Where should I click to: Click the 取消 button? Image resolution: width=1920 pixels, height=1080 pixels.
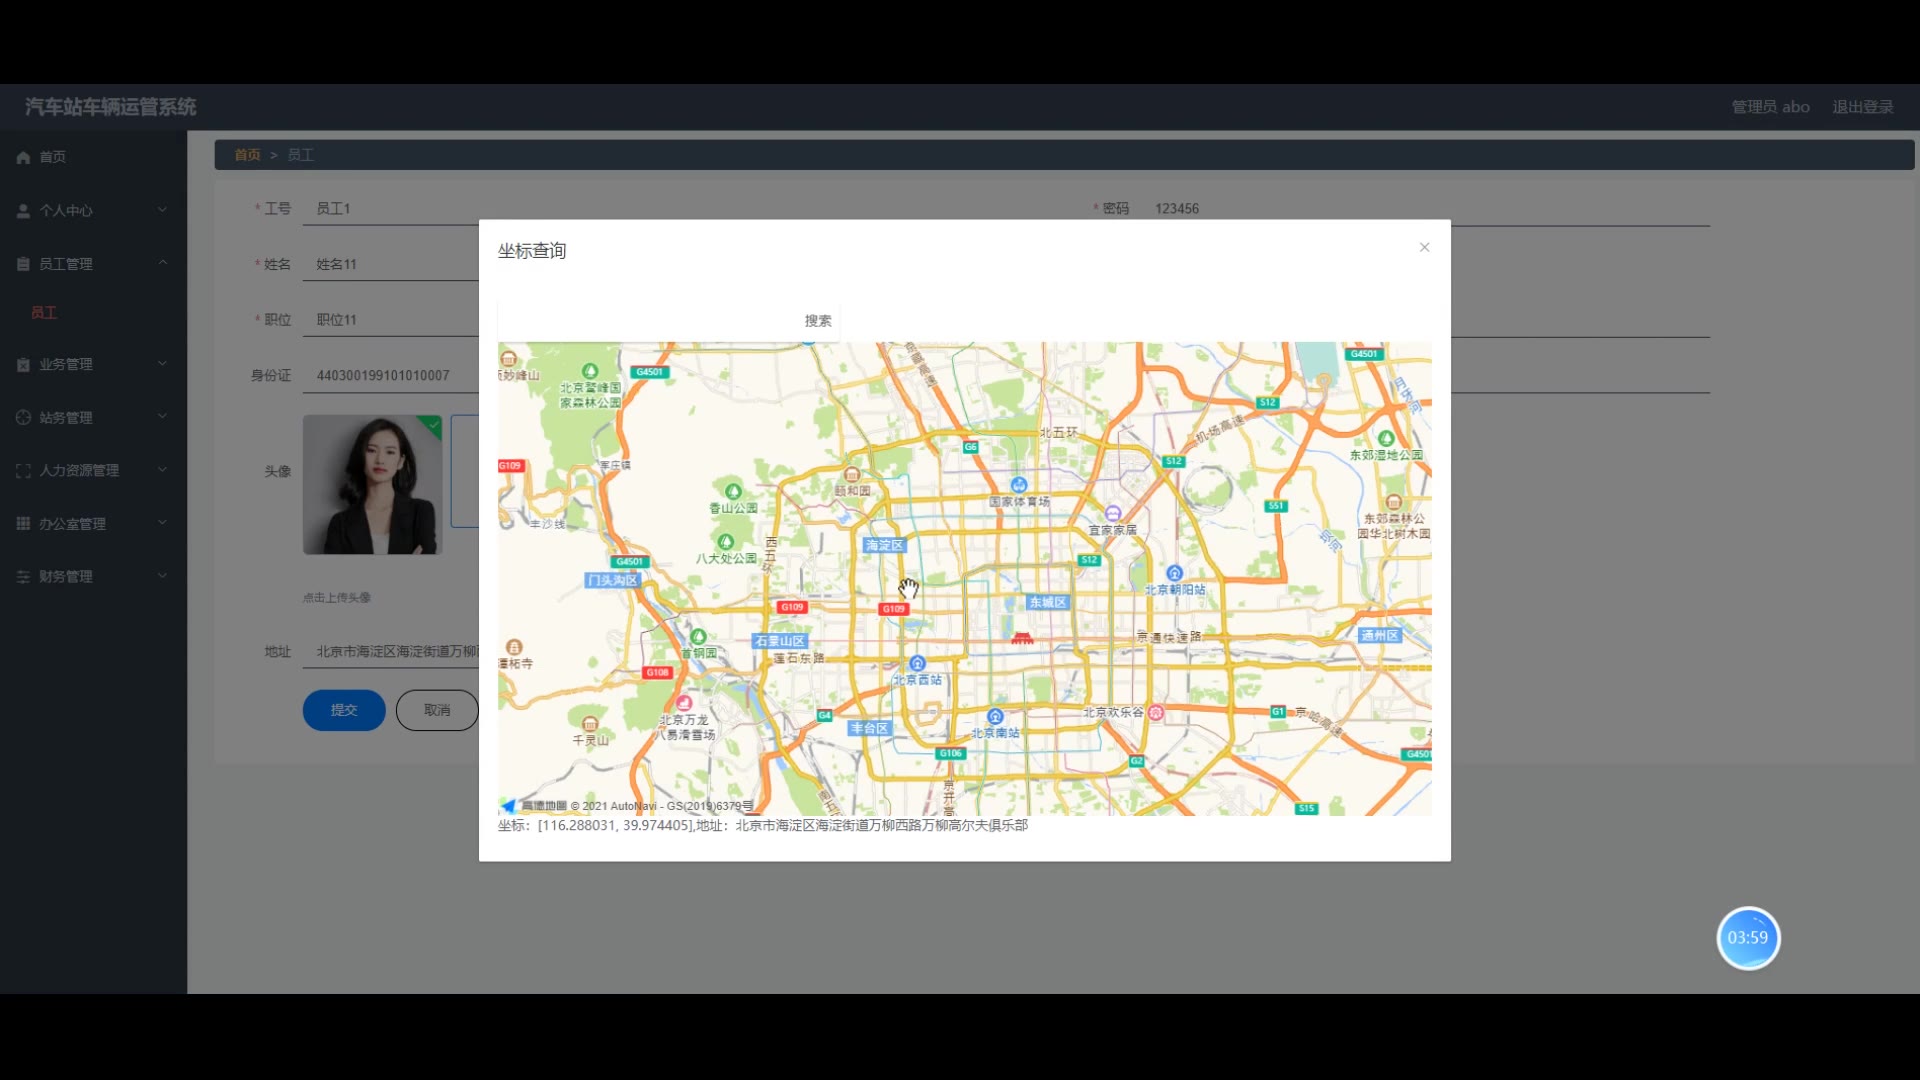437,710
